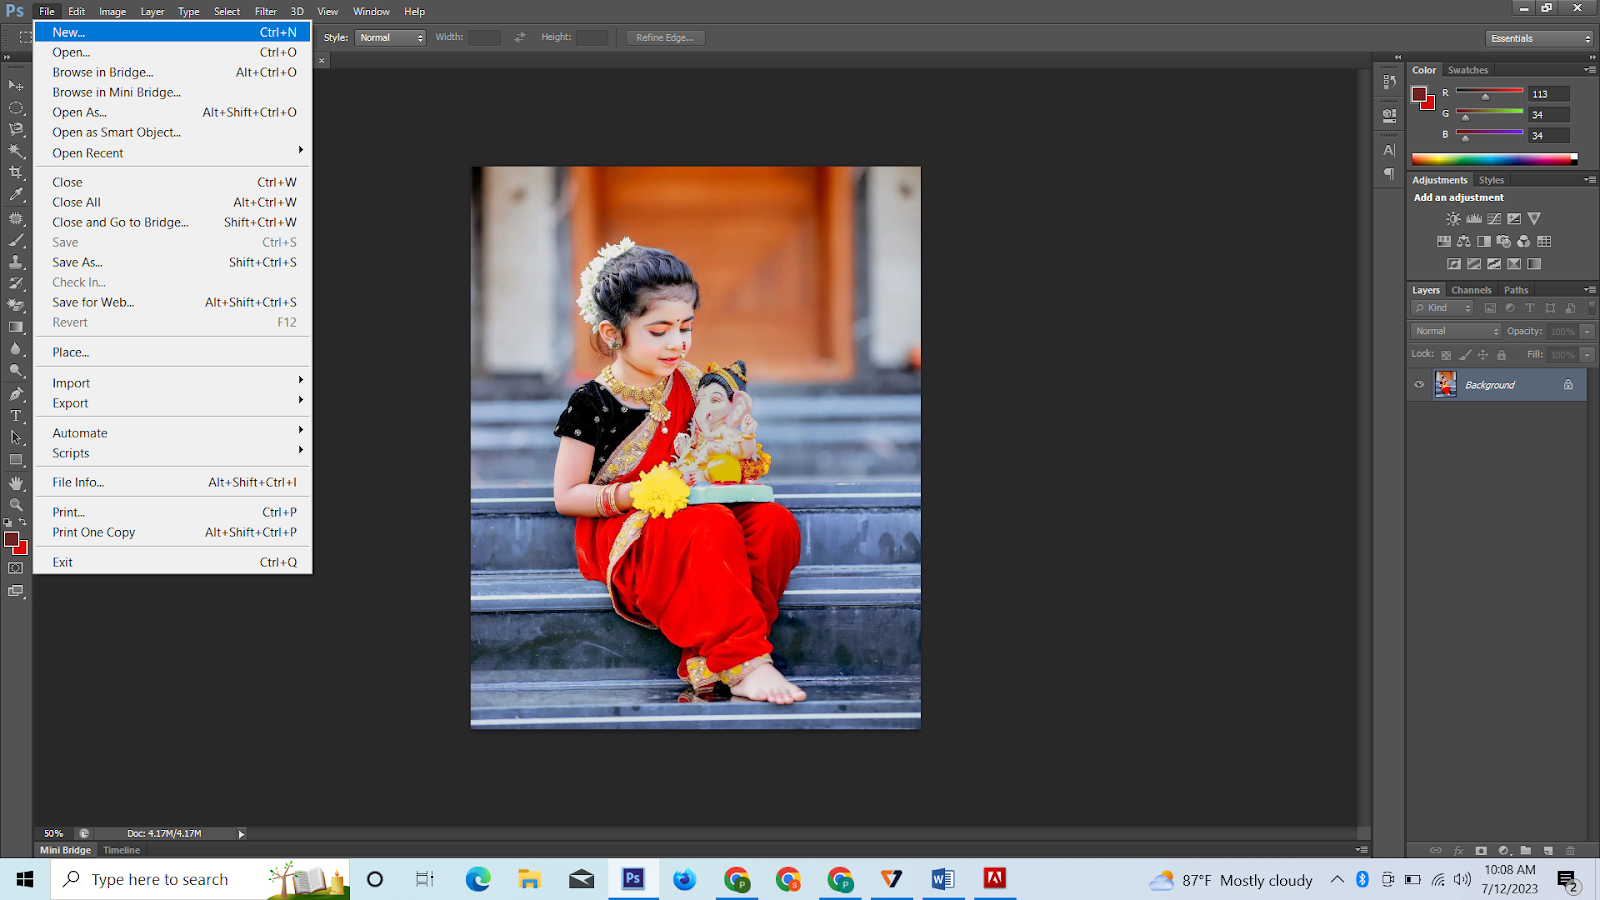Screen dimensions: 1600x900
Task: Add a Photo Filter adjustment
Action: click(x=1504, y=241)
